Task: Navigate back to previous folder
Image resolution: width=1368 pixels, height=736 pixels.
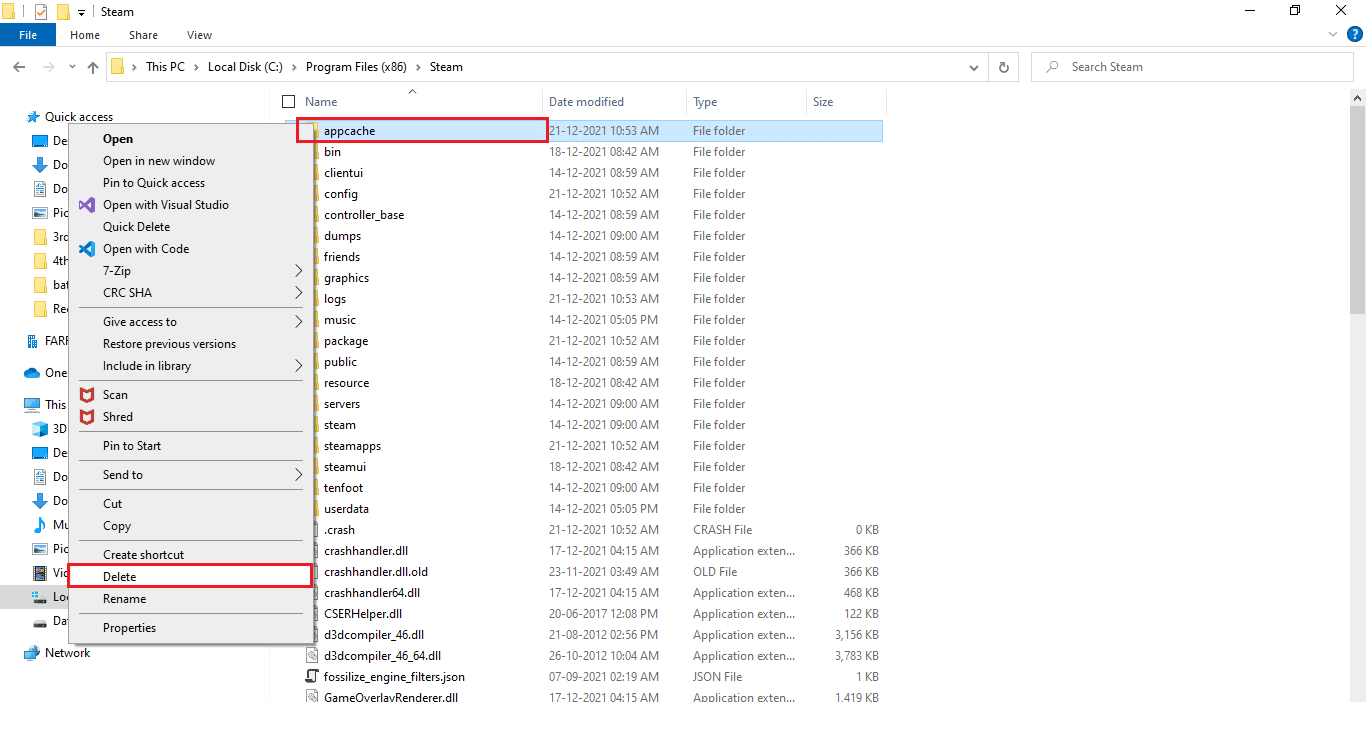Action: click(x=19, y=66)
